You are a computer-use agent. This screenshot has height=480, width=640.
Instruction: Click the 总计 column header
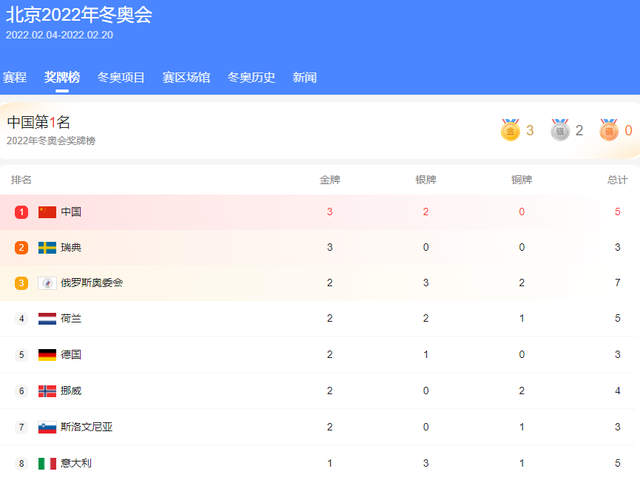pyautogui.click(x=618, y=180)
